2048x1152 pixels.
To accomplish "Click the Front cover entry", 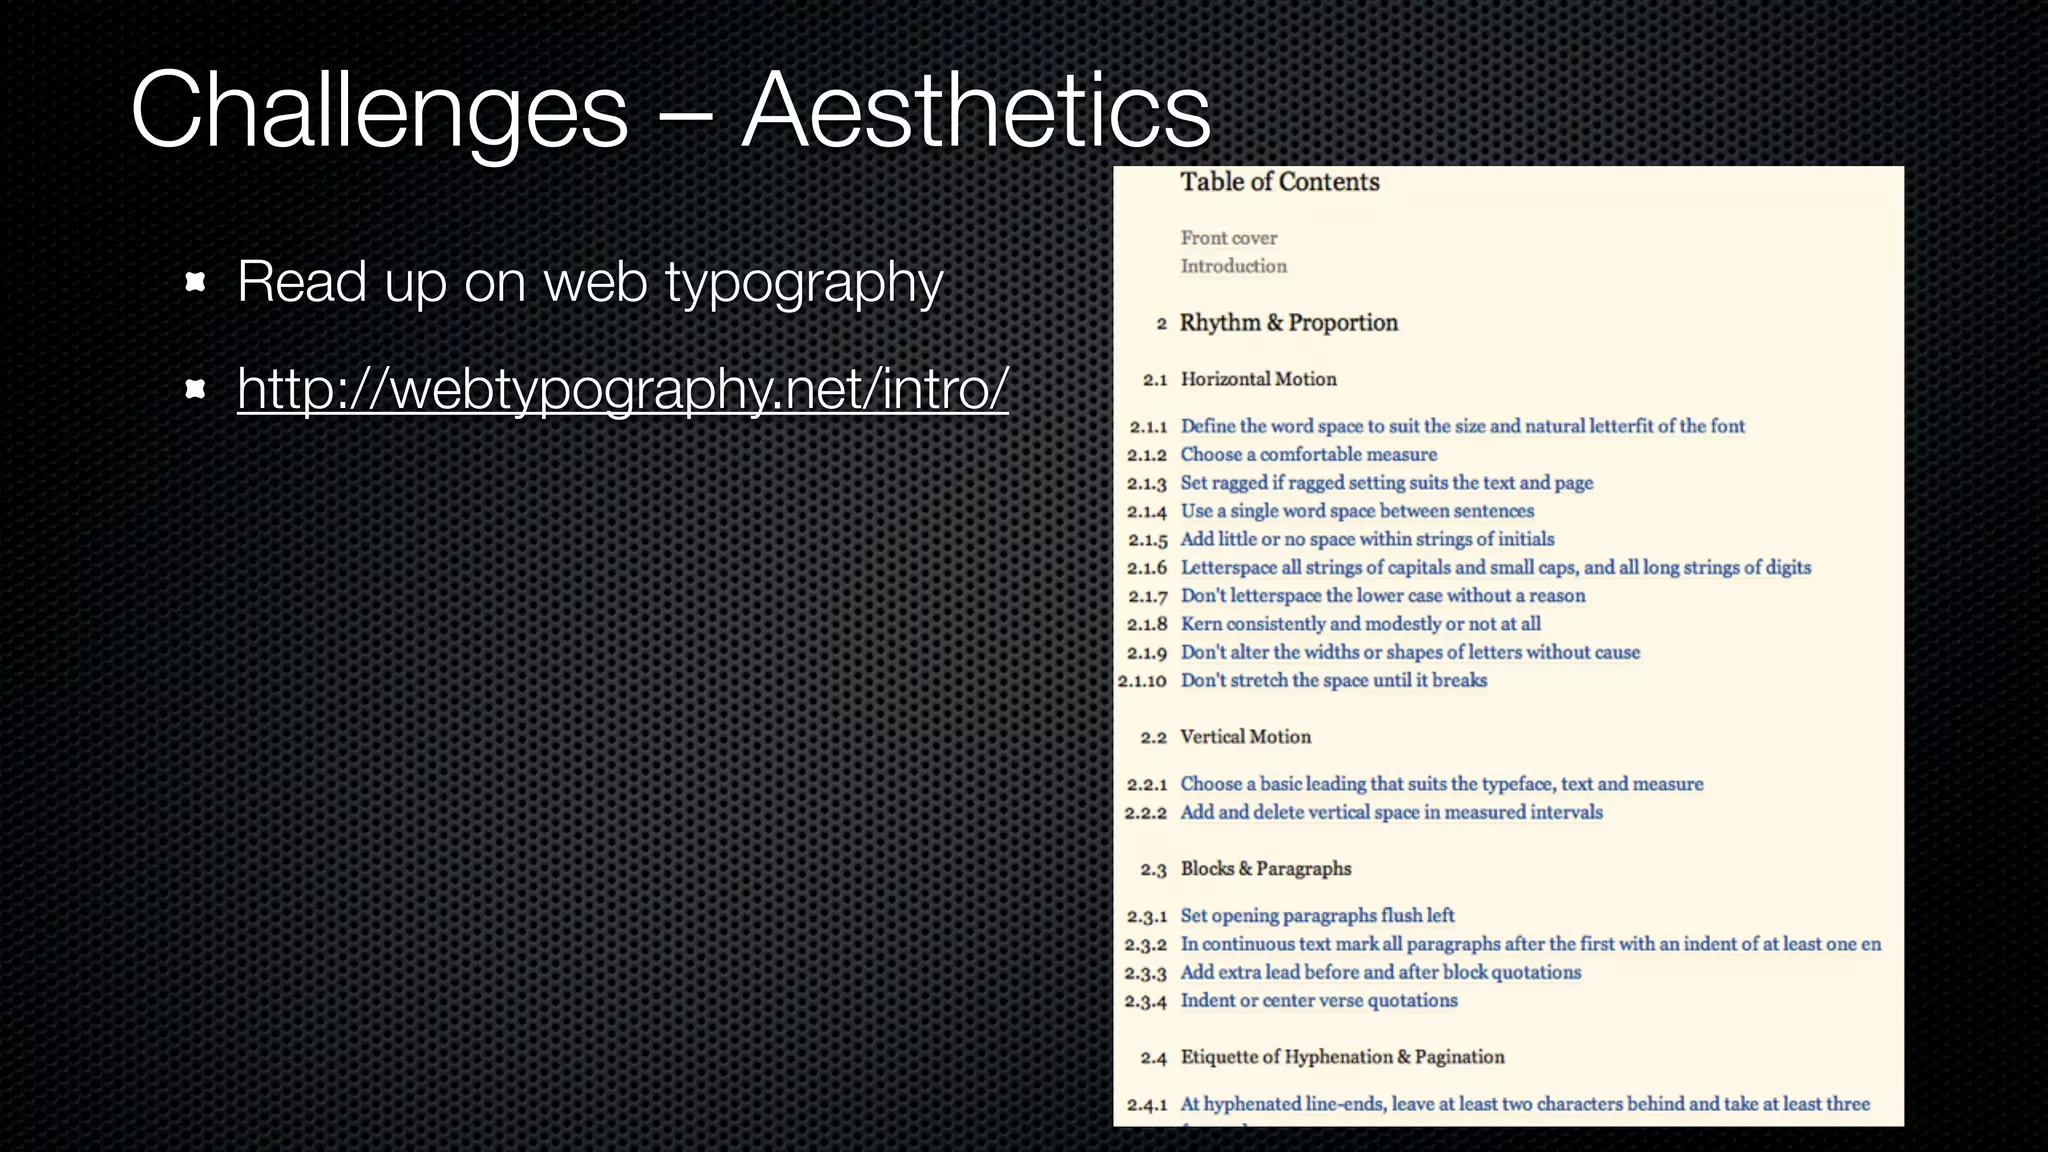I will pyautogui.click(x=1229, y=238).
